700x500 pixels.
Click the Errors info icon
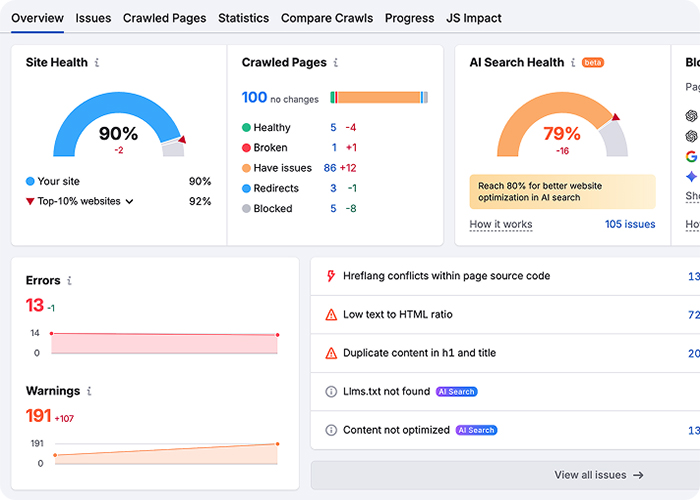pyautogui.click(x=70, y=281)
